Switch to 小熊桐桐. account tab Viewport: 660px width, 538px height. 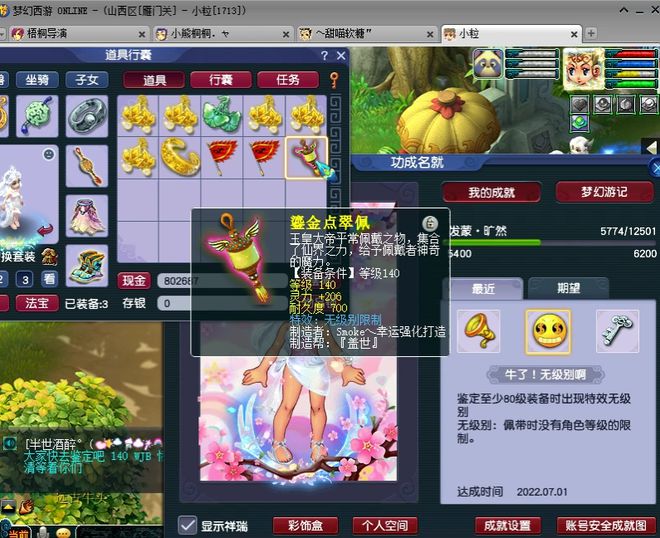[223, 34]
